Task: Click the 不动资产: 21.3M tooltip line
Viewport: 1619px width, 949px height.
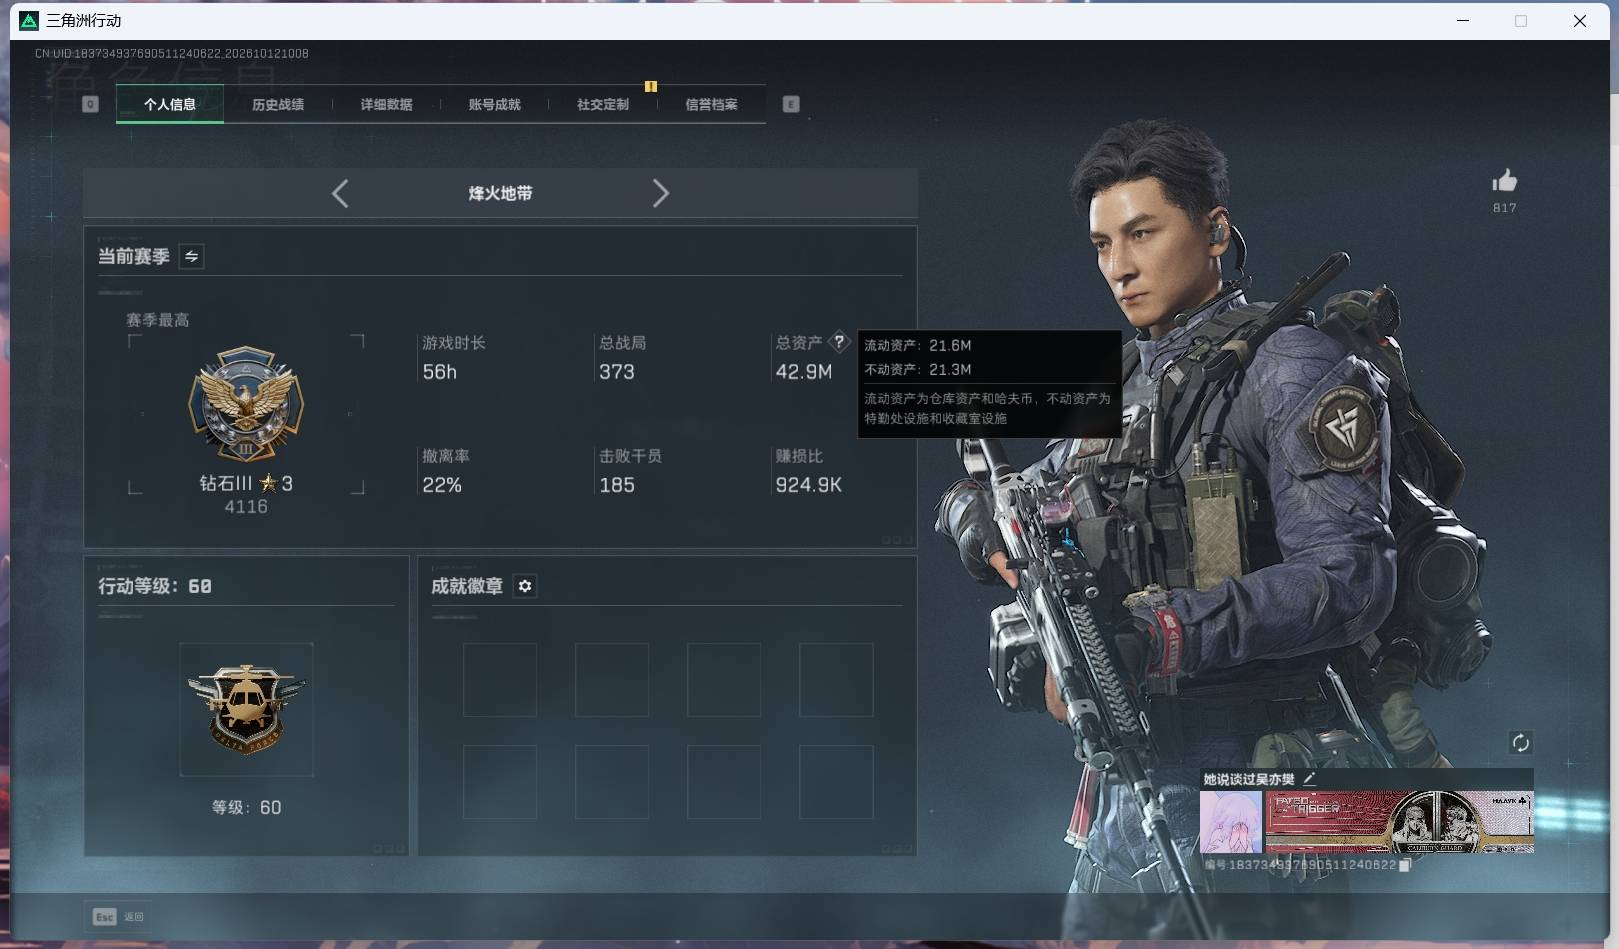Action: tap(917, 369)
